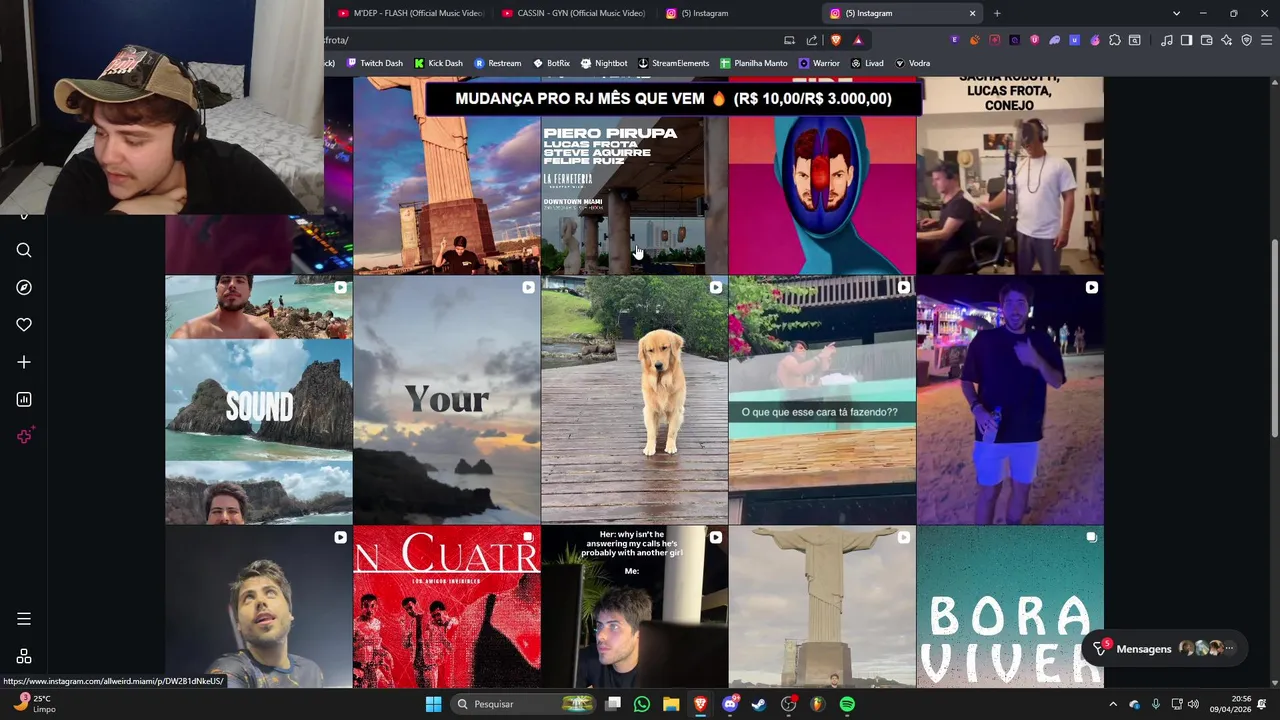Open the Windows Start menu
The width and height of the screenshot is (1280, 720).
pyautogui.click(x=433, y=704)
